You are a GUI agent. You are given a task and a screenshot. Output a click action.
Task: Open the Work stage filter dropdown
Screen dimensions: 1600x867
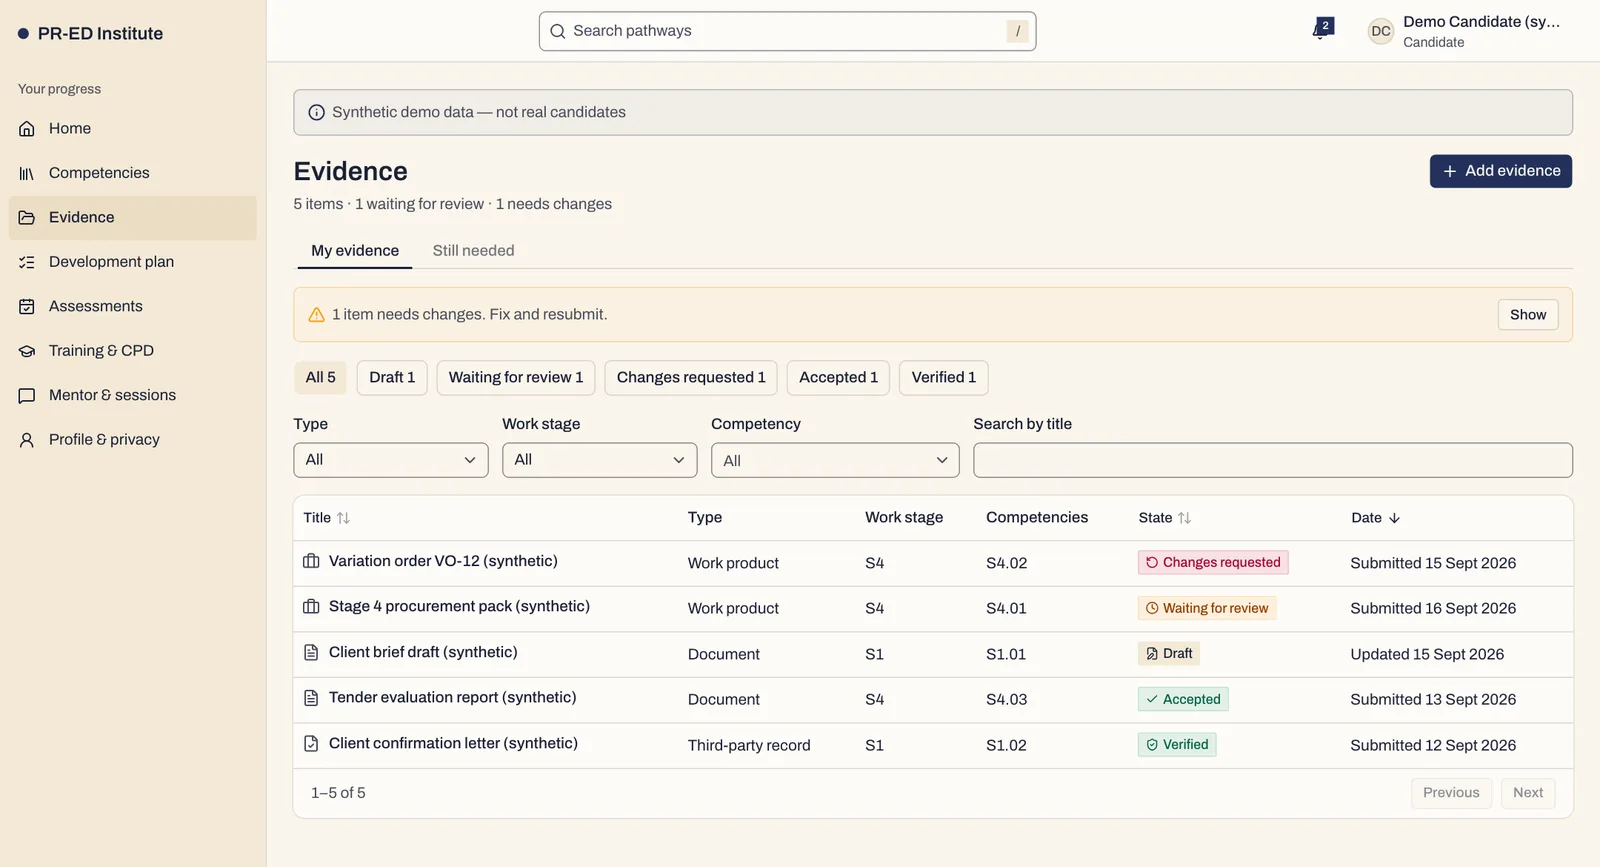[600, 460]
